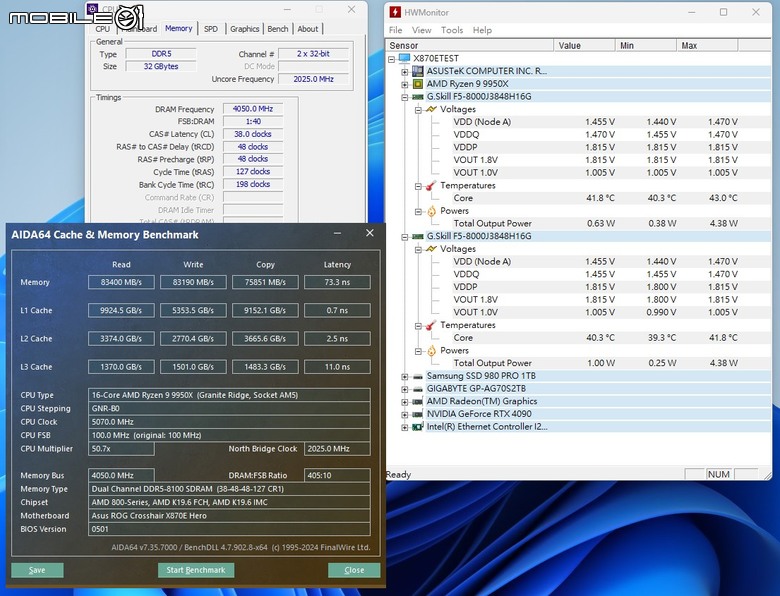Expand the AMD Radeon(TM) Graphics node

pos(405,402)
